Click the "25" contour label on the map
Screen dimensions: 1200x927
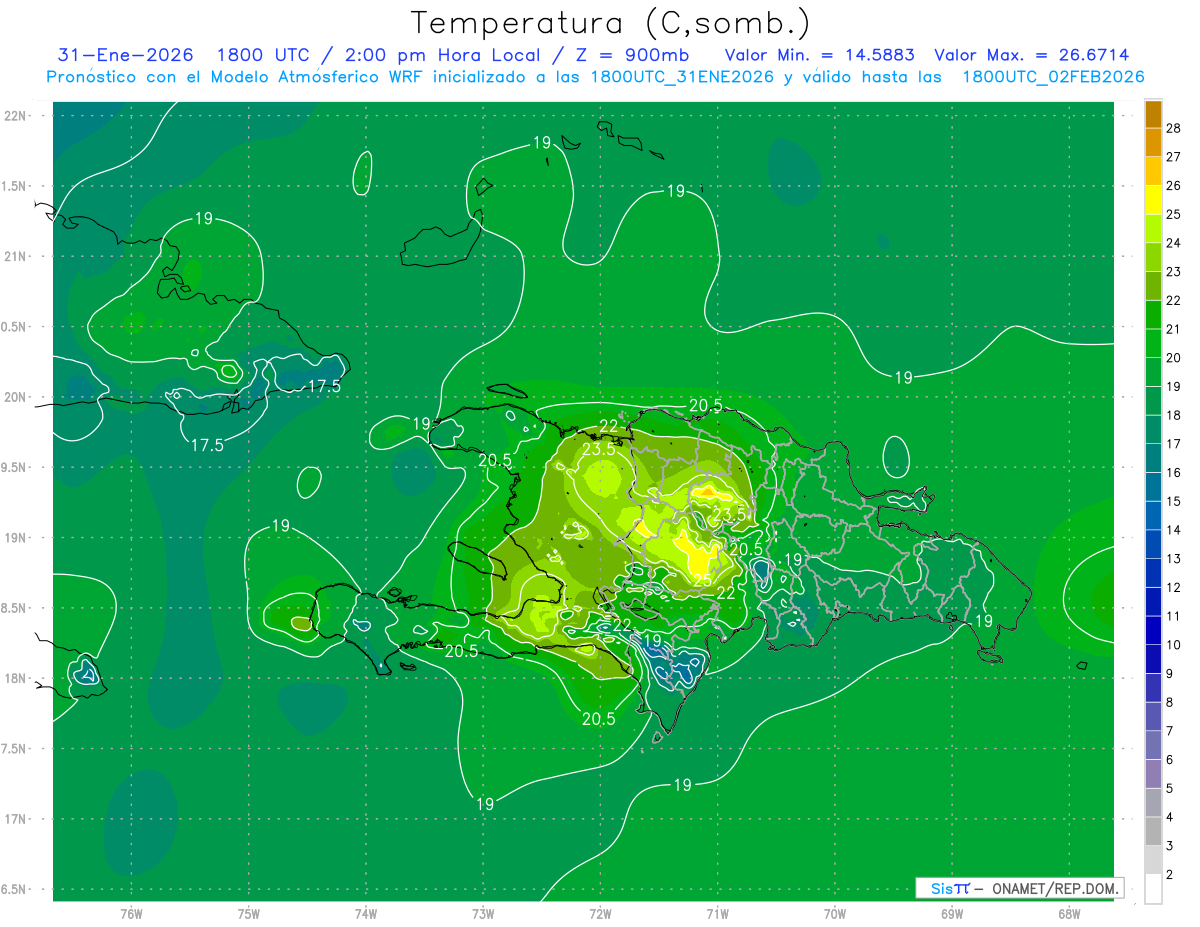coord(702,580)
